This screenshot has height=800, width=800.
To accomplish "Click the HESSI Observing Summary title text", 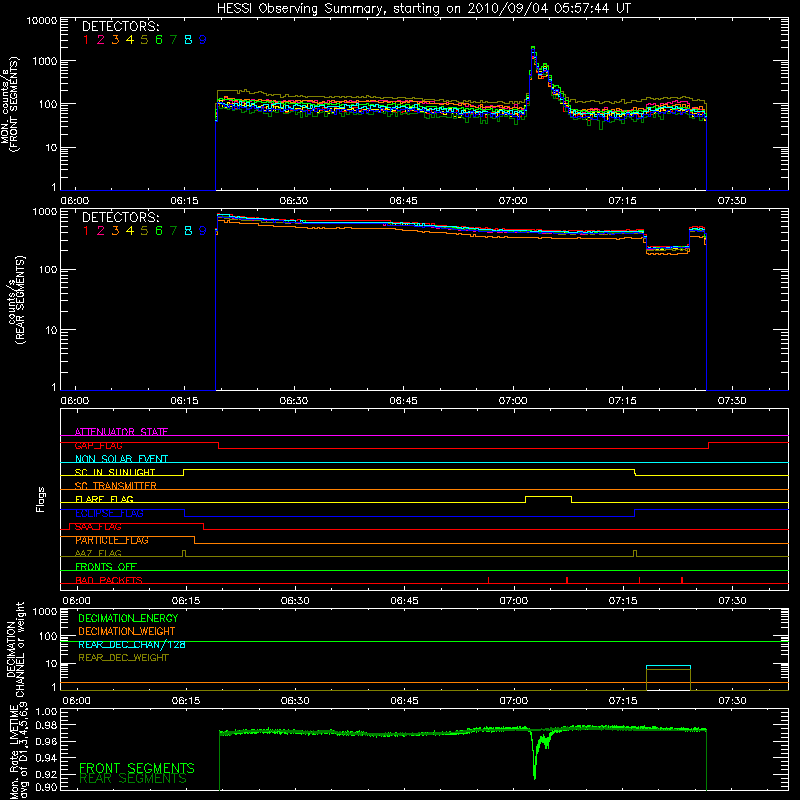I will tap(423, 8).
